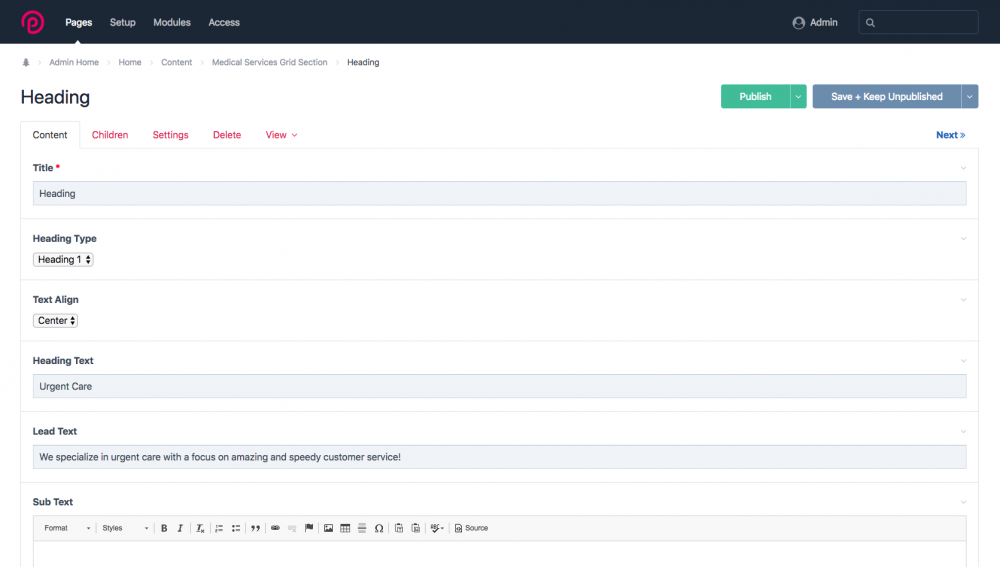Collapse the Heading Type field chevron
The width and height of the screenshot is (1000, 567).
tap(964, 239)
